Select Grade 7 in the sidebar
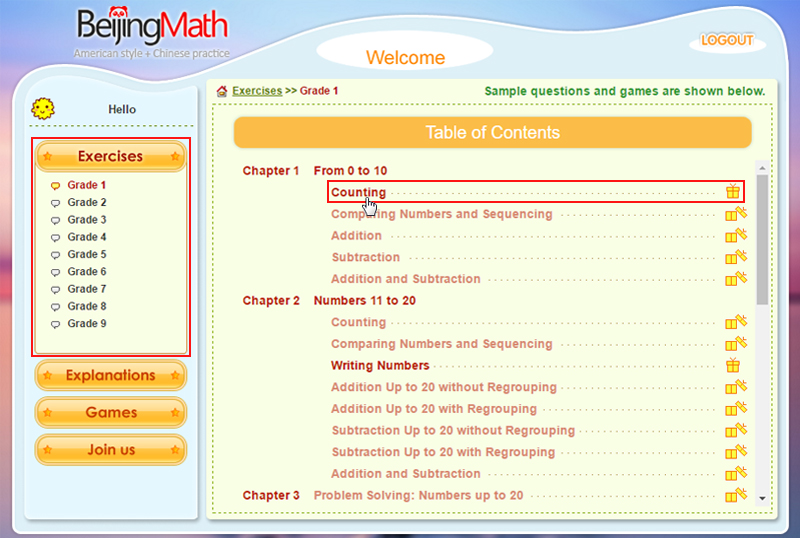 point(87,289)
